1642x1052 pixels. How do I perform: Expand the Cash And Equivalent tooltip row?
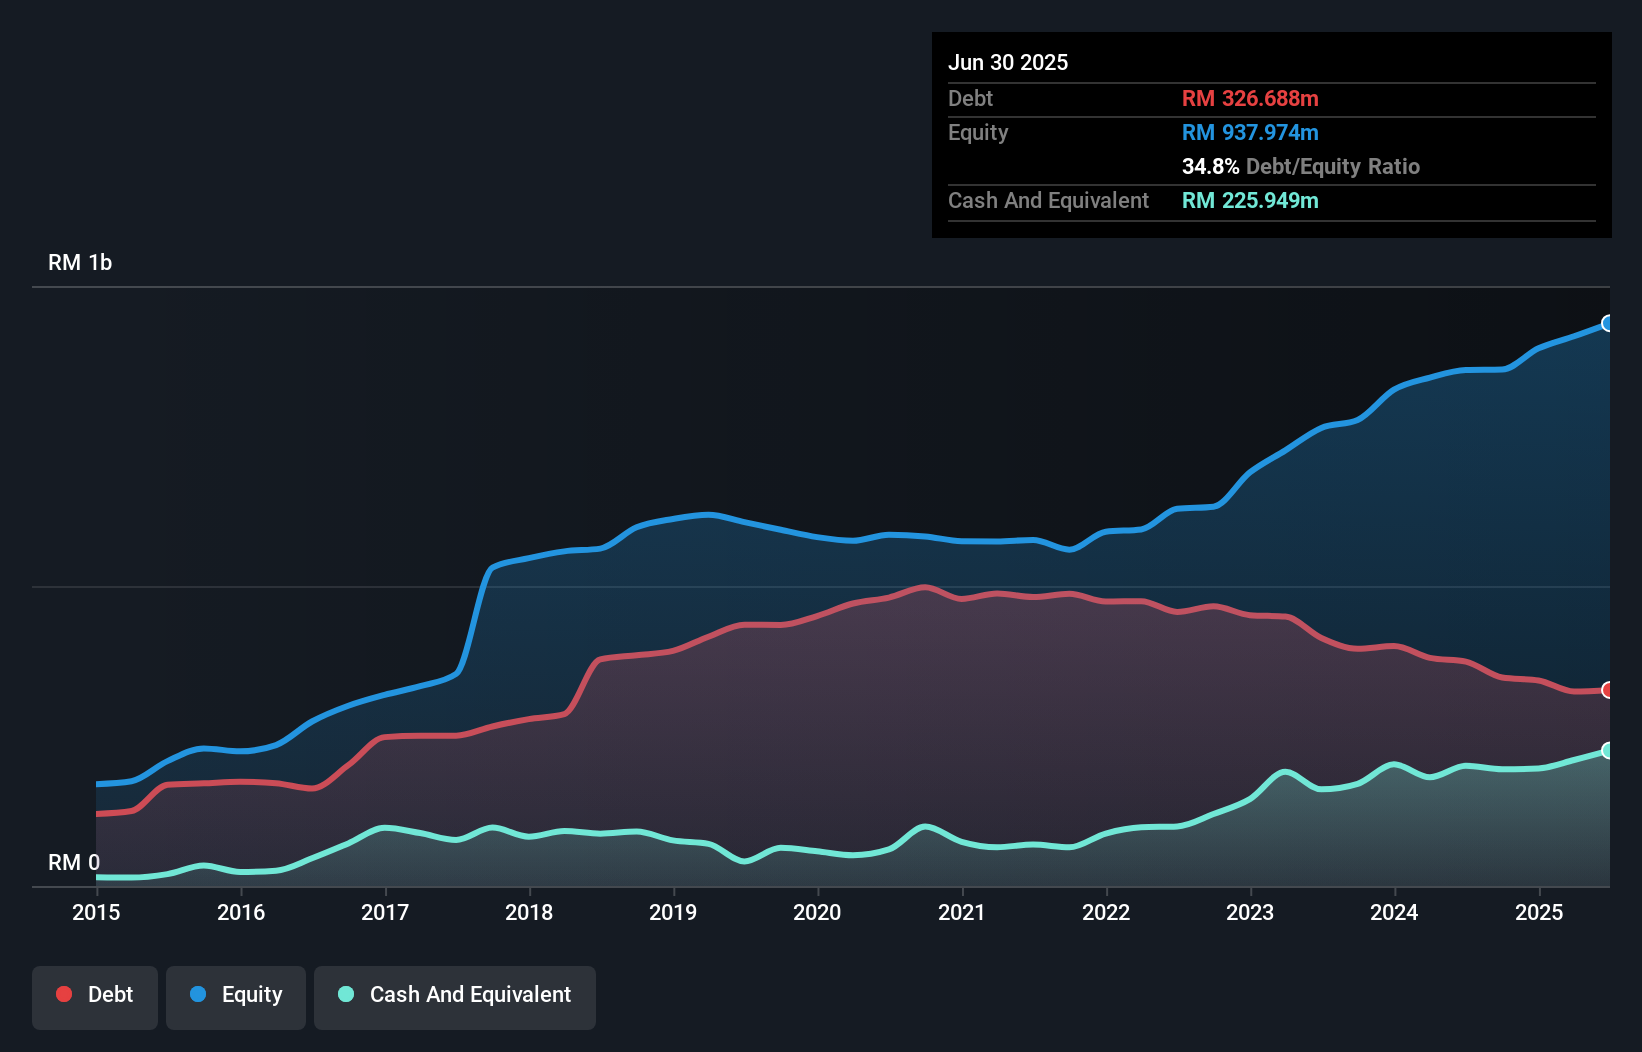pyautogui.click(x=1048, y=200)
